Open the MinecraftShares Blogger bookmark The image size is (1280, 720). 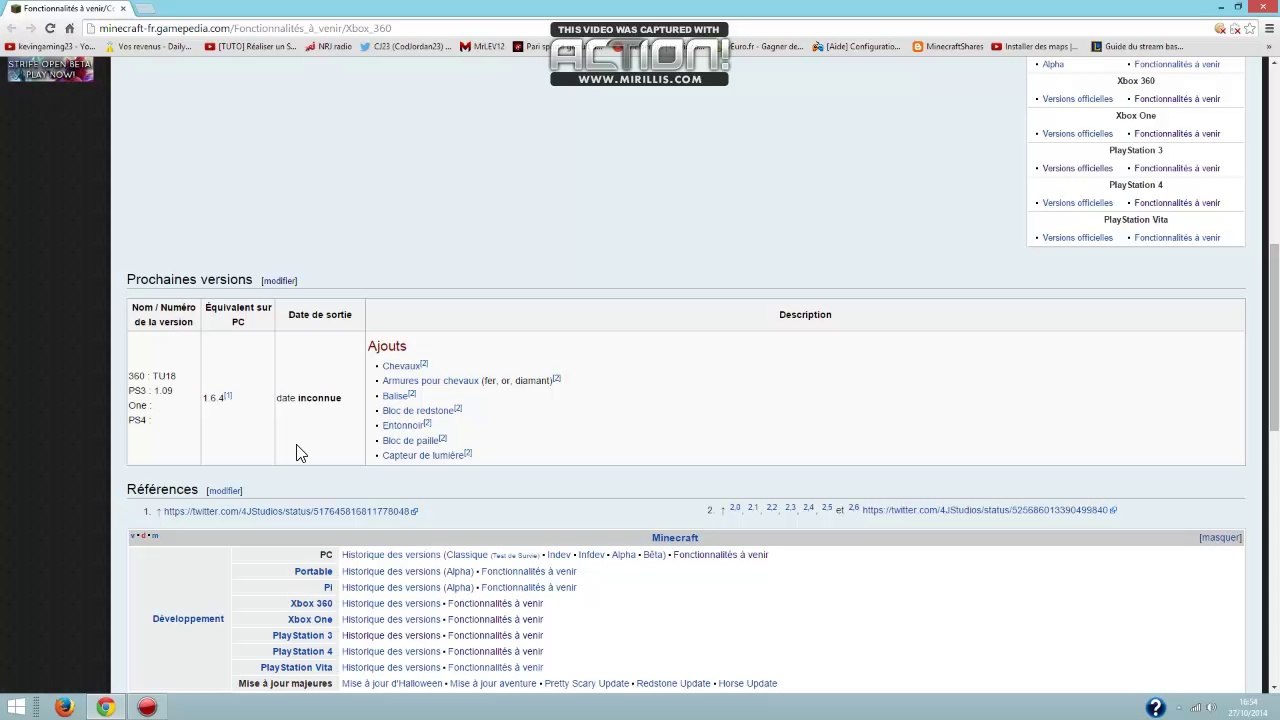click(x=948, y=46)
